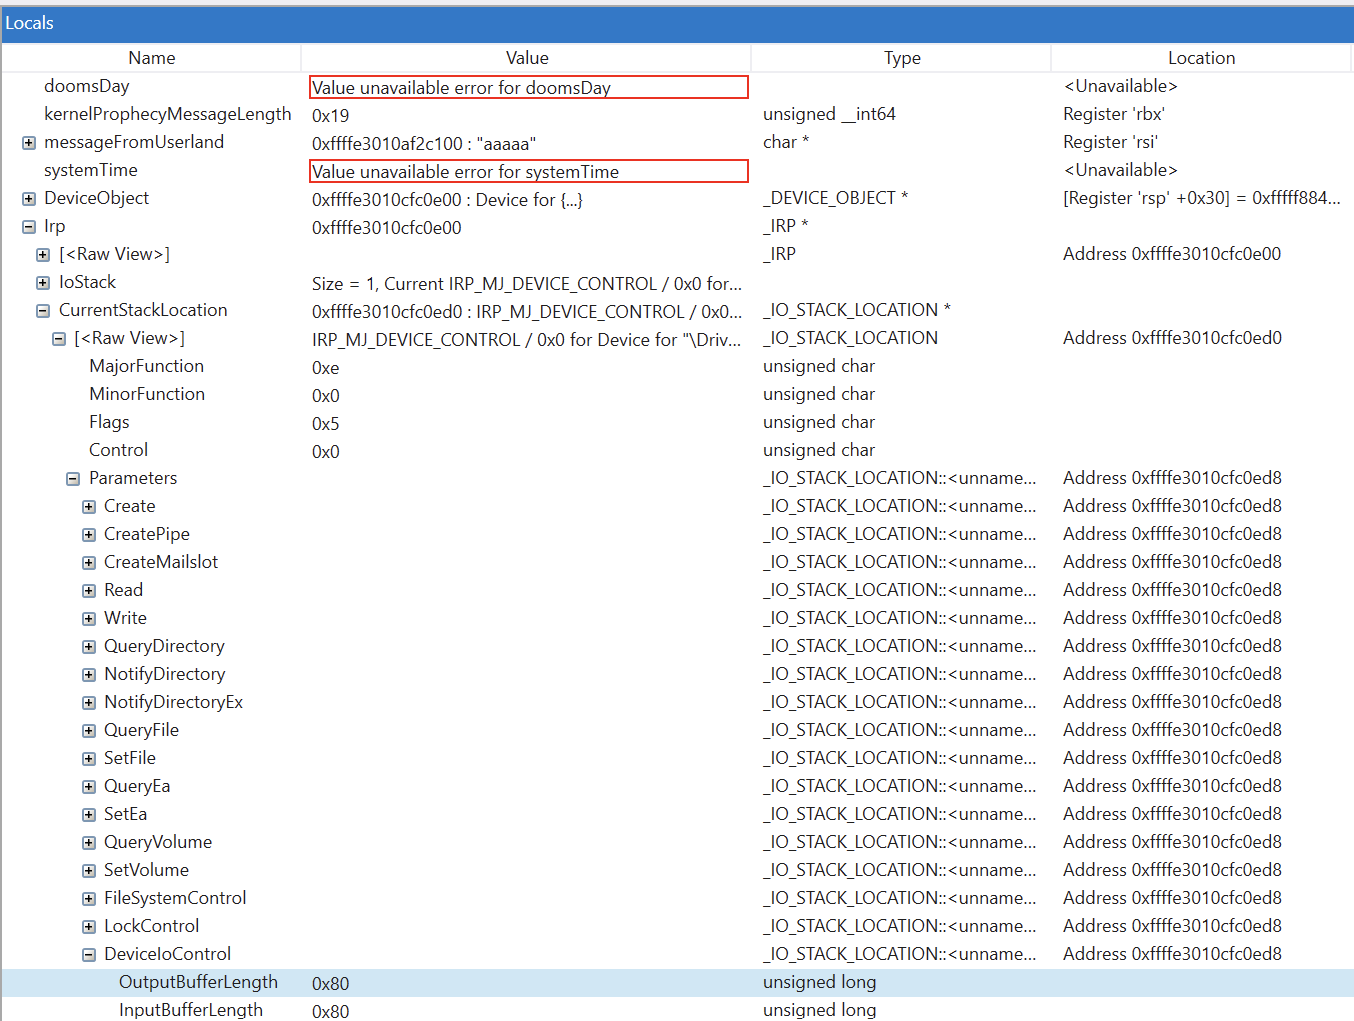
Task: Expand the CreatePipe parameters entry
Action: [89, 535]
